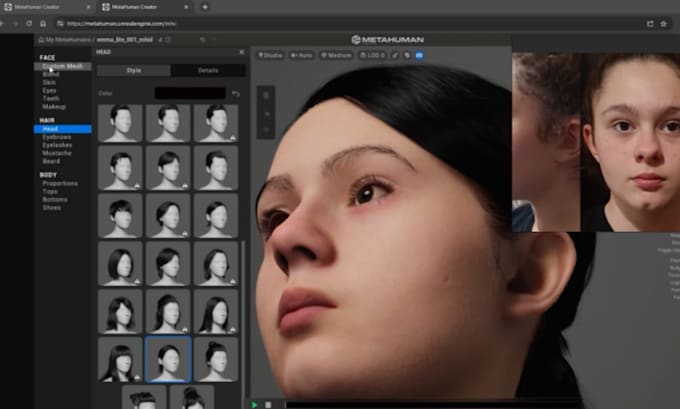Click the MetaHuman logo
The width and height of the screenshot is (680, 409).
387,39
